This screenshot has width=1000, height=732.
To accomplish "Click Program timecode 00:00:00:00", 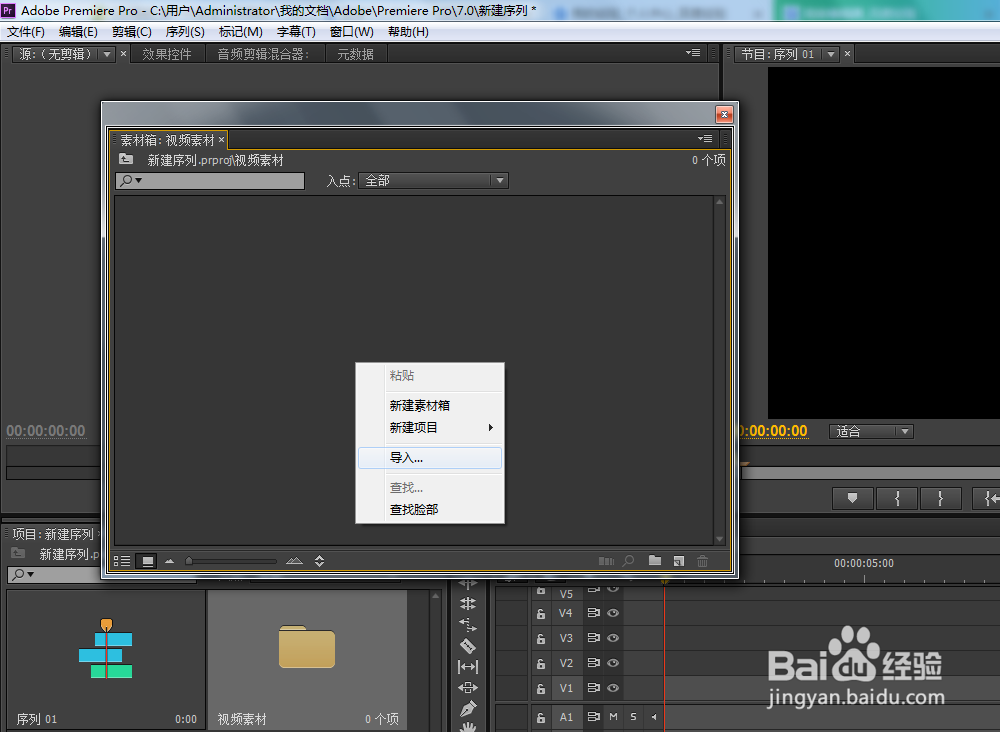I will [774, 431].
